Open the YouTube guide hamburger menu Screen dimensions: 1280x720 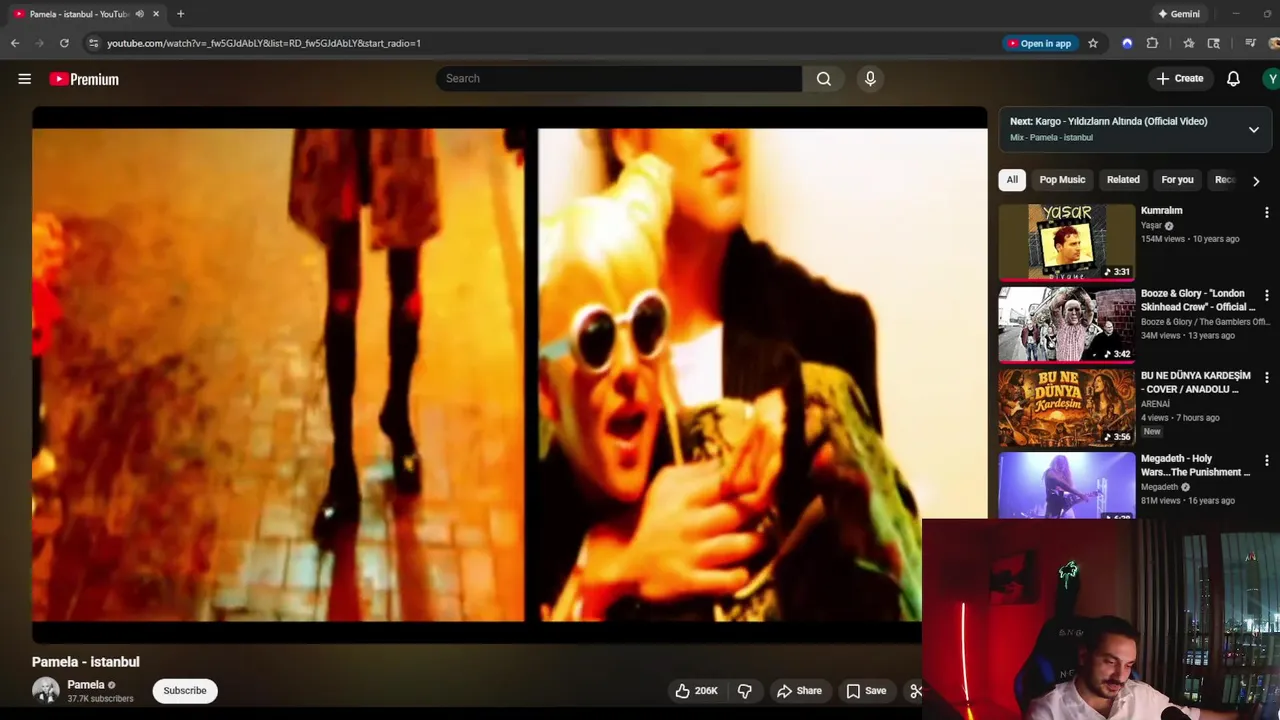pyautogui.click(x=25, y=79)
